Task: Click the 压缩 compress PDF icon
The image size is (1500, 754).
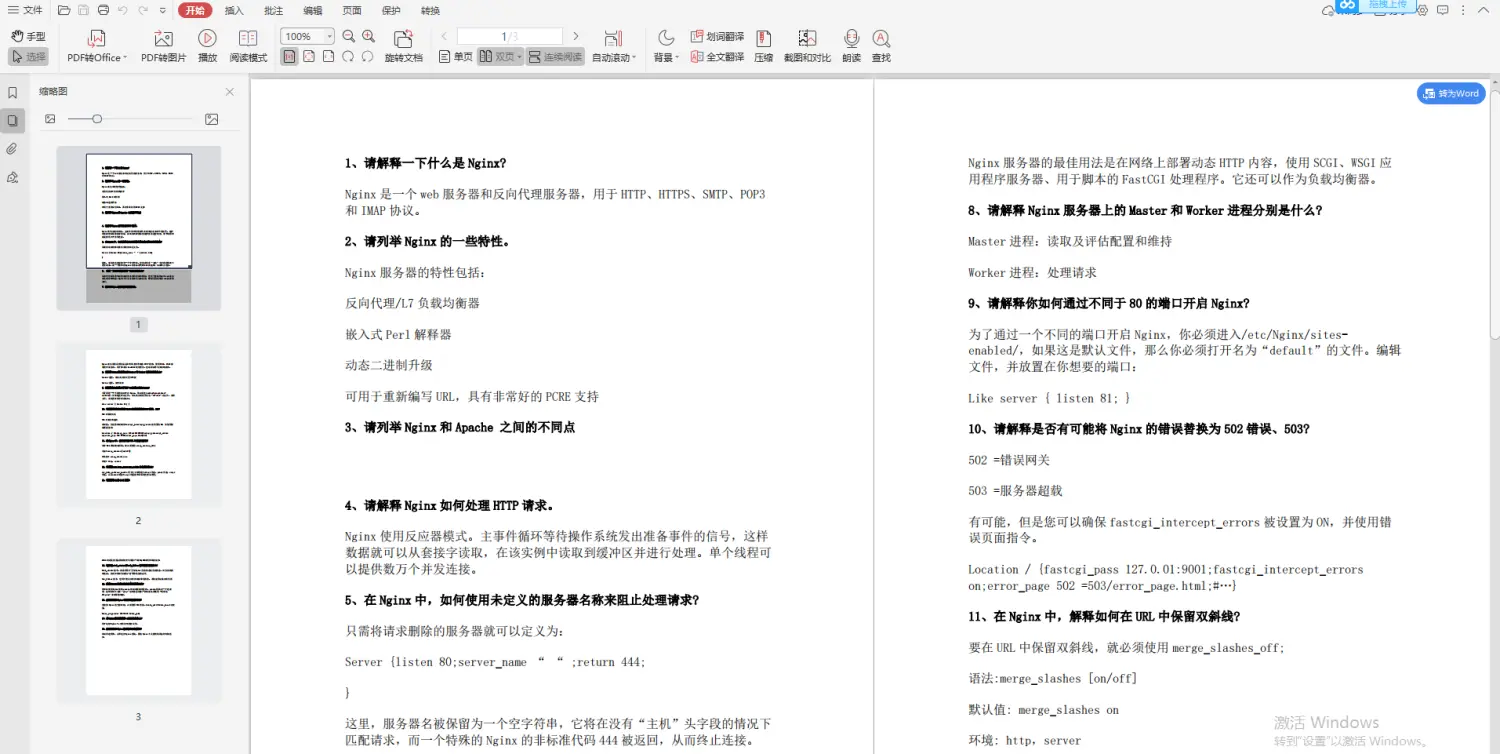Action: (x=763, y=45)
